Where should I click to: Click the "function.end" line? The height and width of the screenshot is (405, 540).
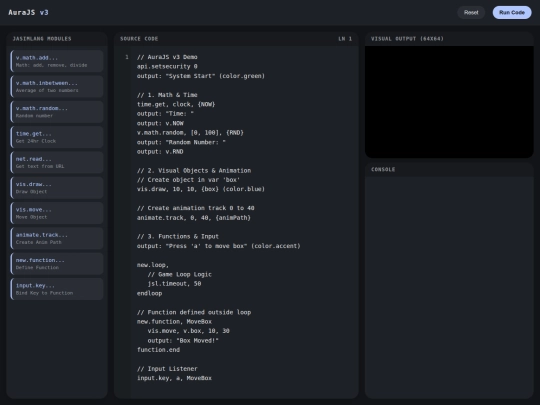click(x=158, y=350)
